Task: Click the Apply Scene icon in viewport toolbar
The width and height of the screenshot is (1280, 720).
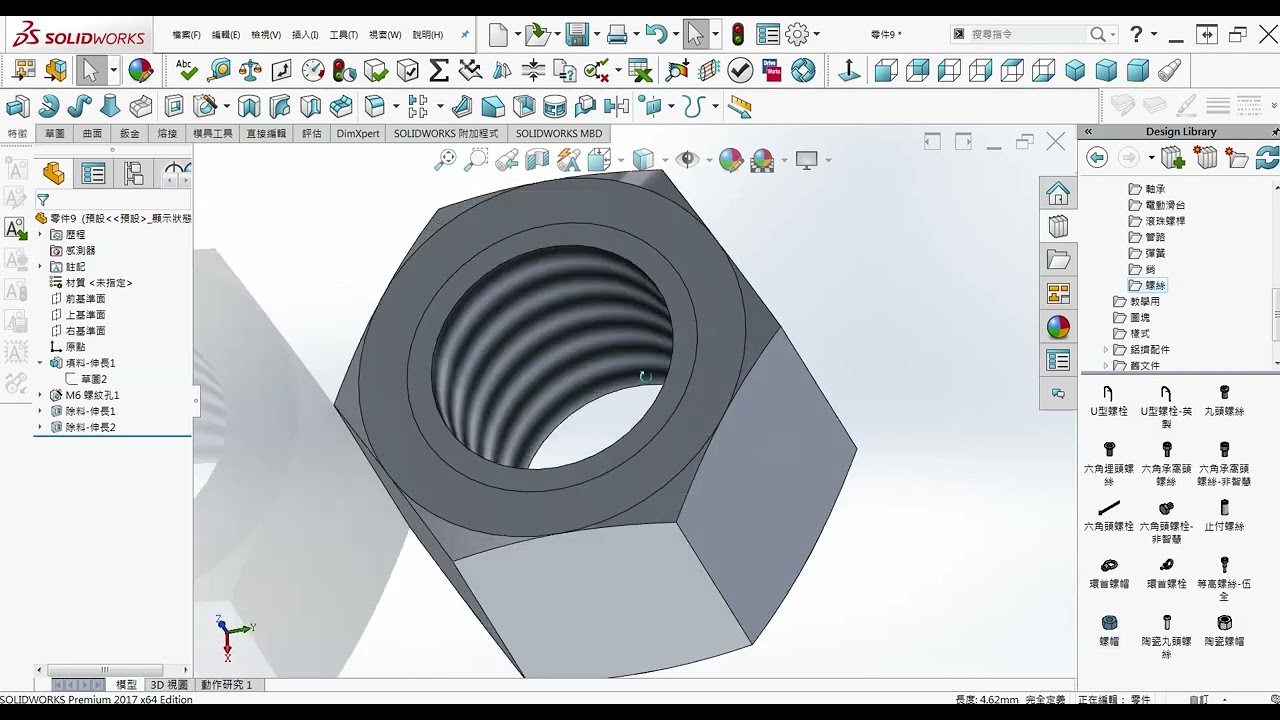Action: coord(762,159)
